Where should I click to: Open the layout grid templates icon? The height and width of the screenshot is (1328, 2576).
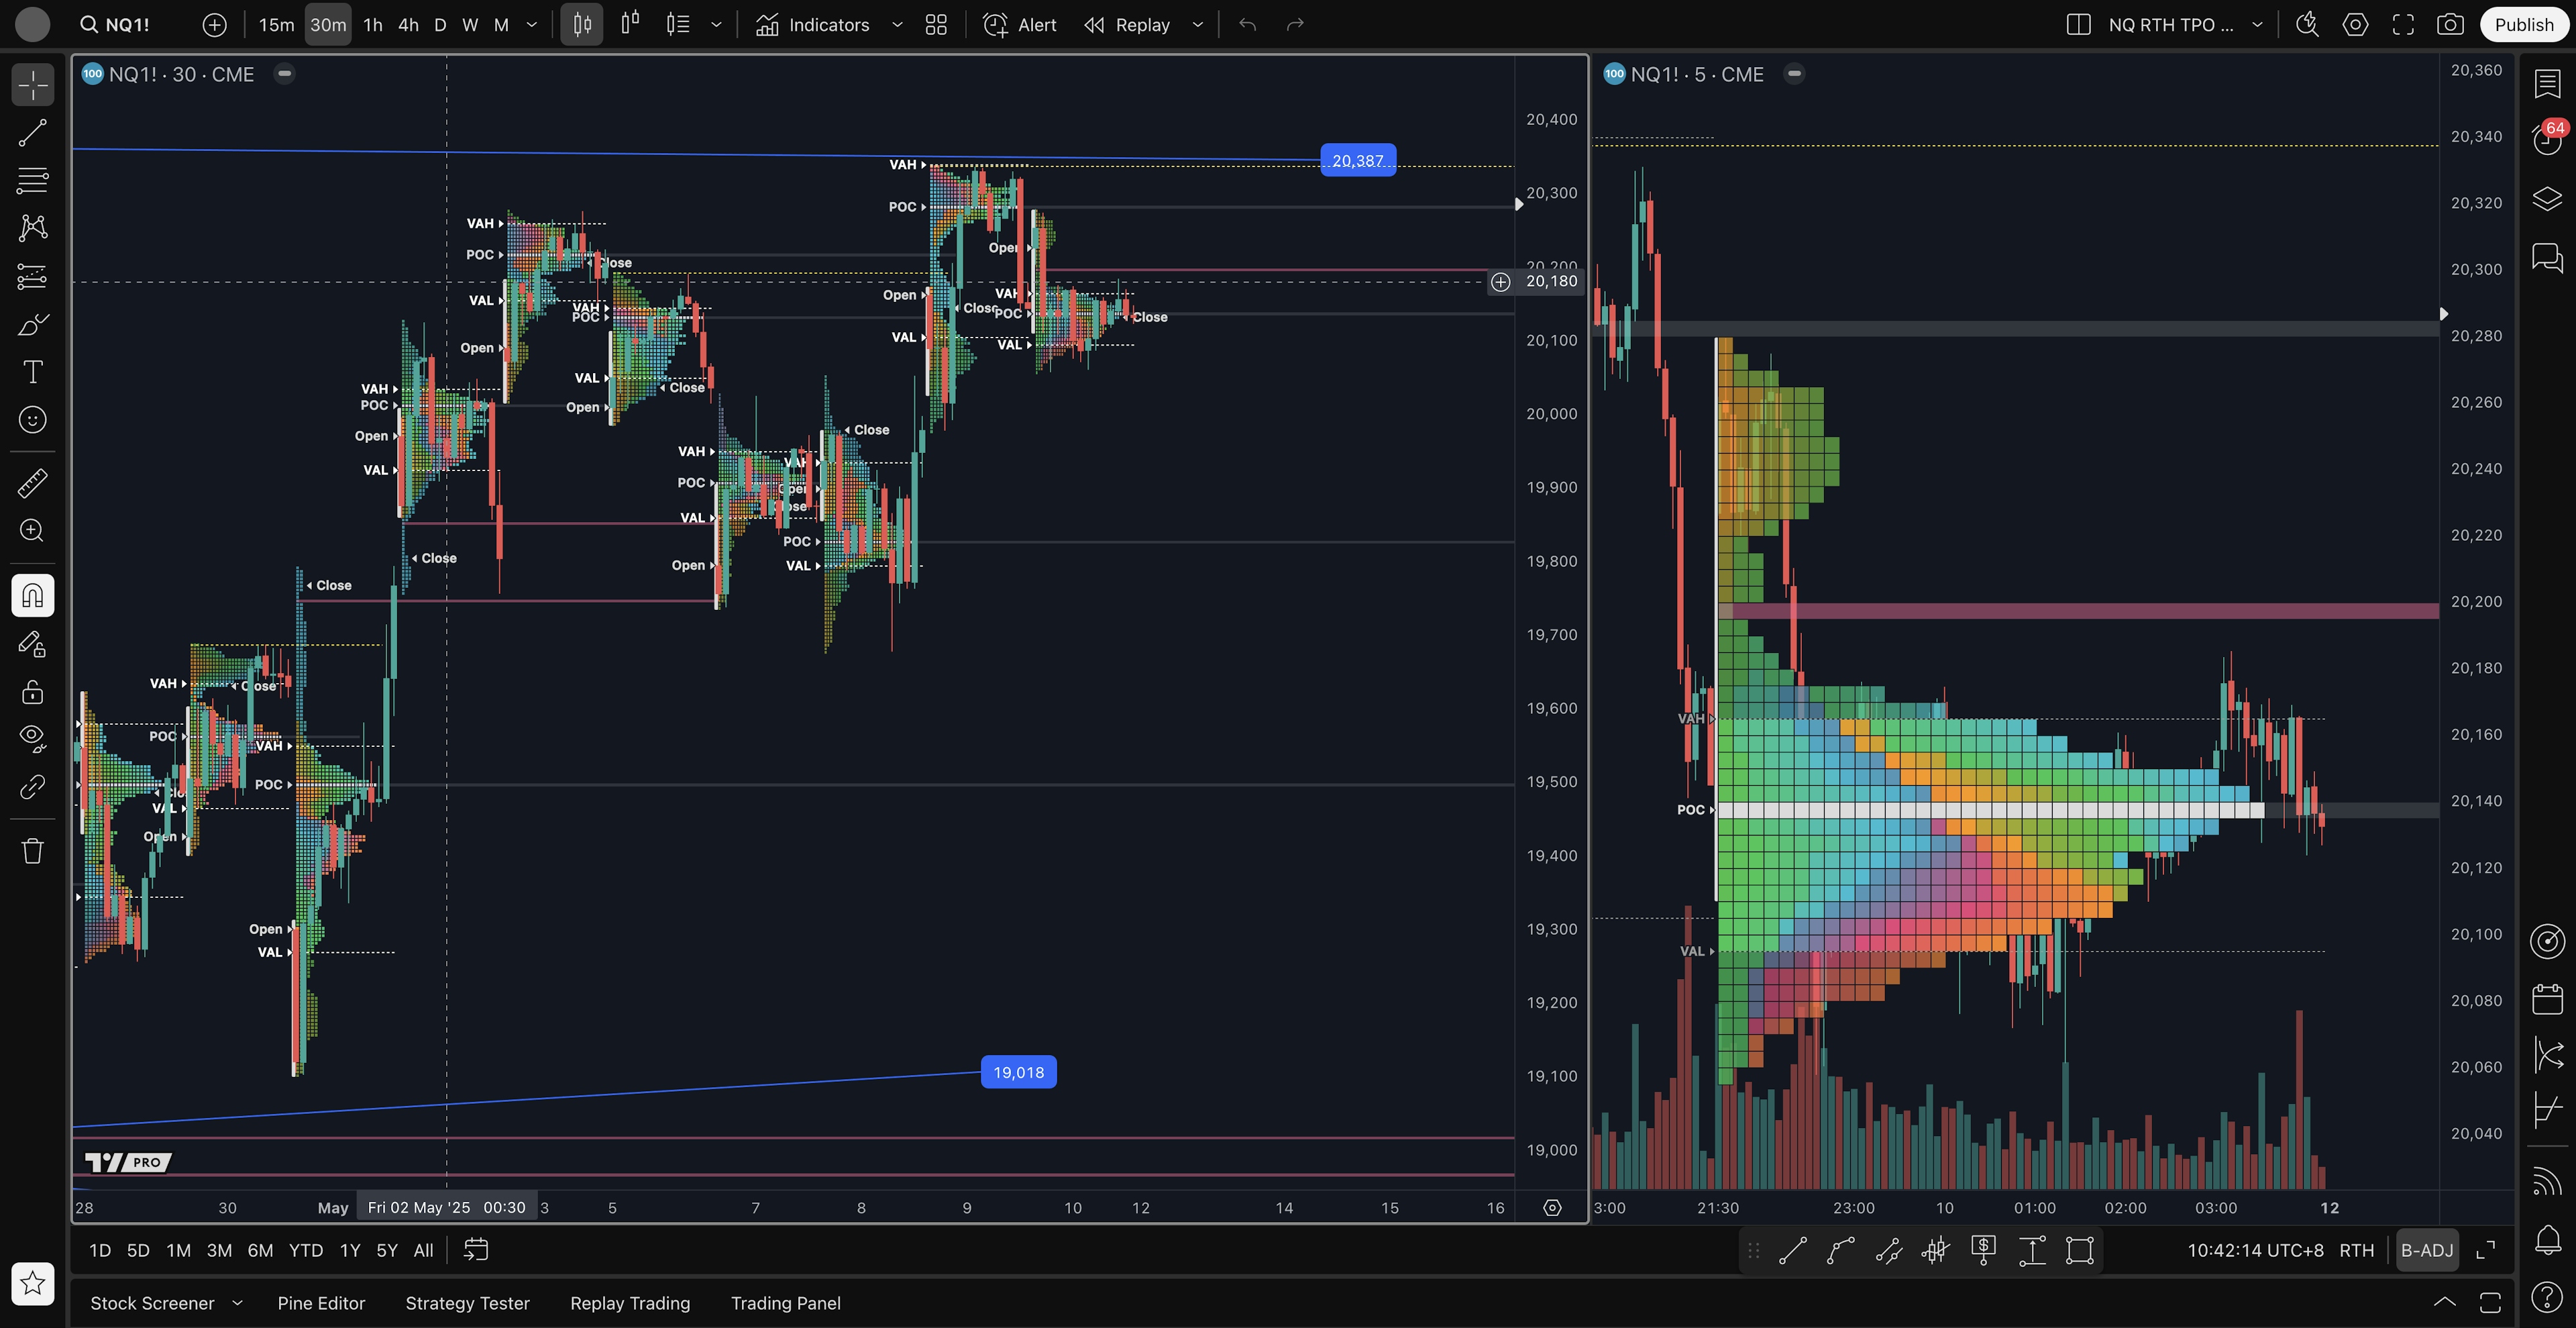(x=936, y=25)
